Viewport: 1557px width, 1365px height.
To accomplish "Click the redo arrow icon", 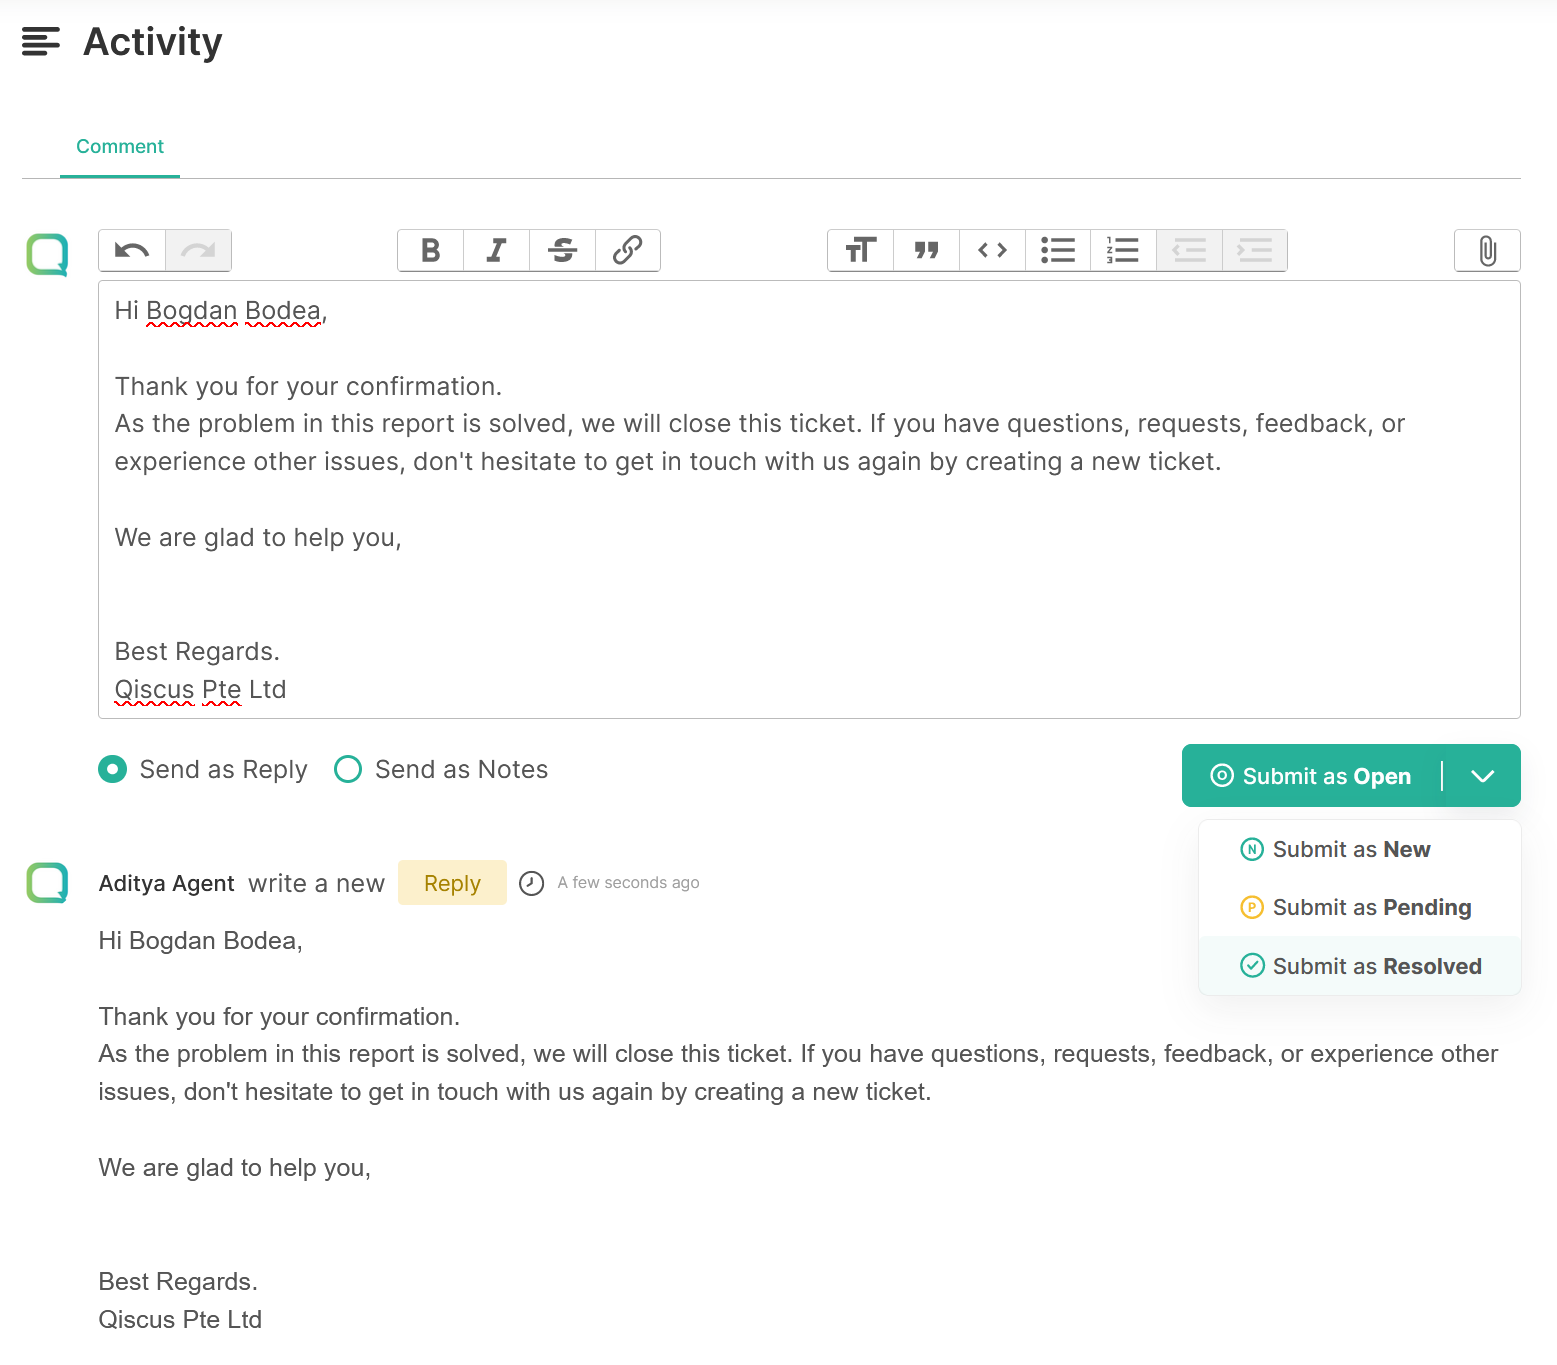I will click(x=198, y=250).
